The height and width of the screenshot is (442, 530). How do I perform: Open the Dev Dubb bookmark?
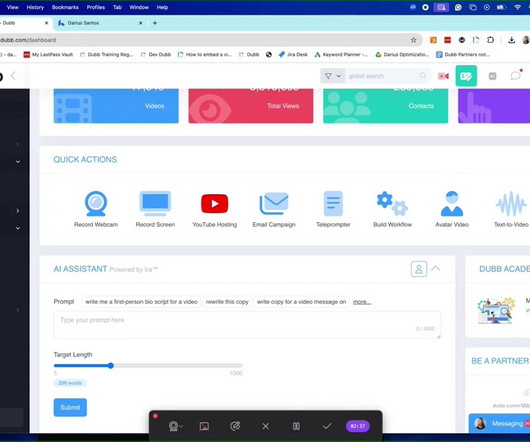coord(156,54)
